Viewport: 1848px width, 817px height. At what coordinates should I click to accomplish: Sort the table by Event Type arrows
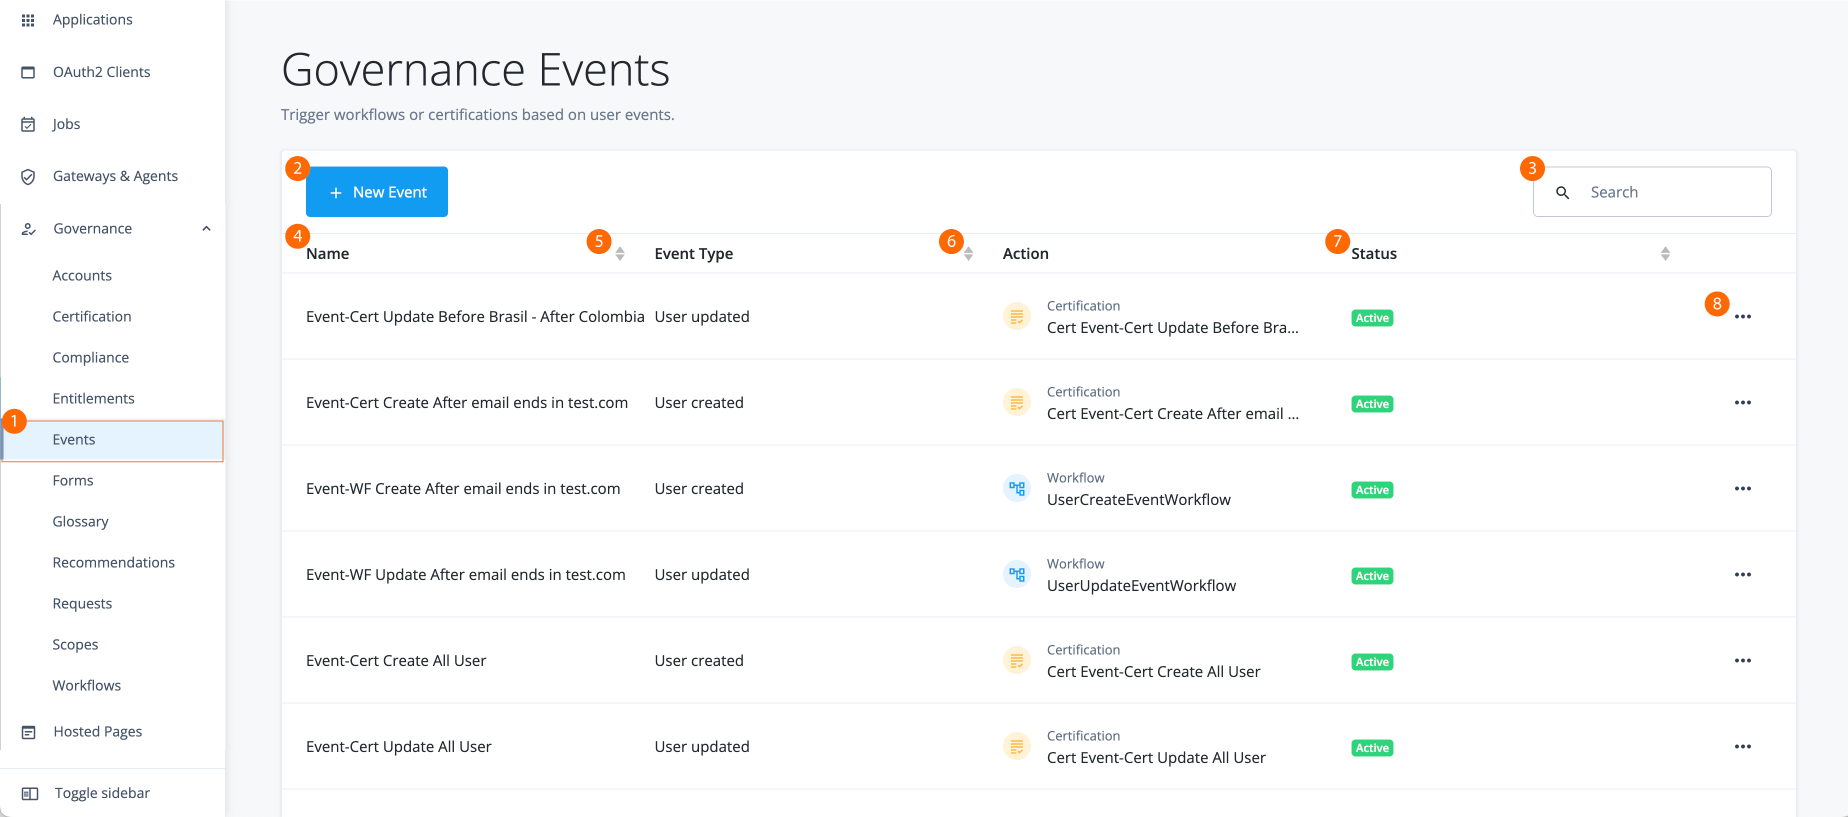point(968,254)
